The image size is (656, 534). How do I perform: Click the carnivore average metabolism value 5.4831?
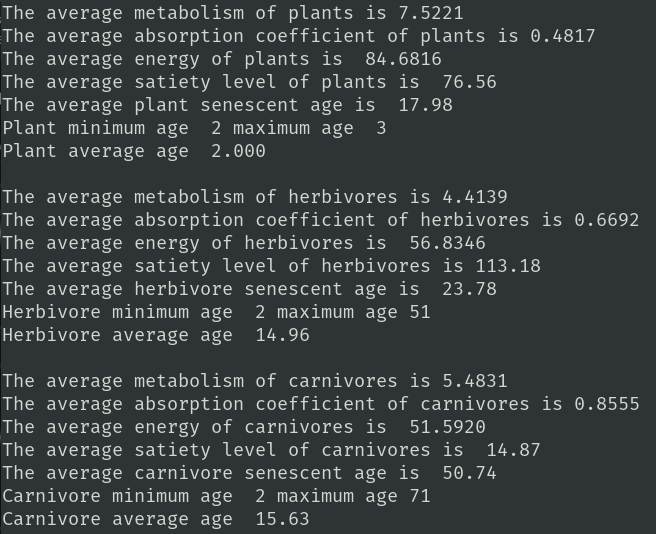[x=474, y=381]
